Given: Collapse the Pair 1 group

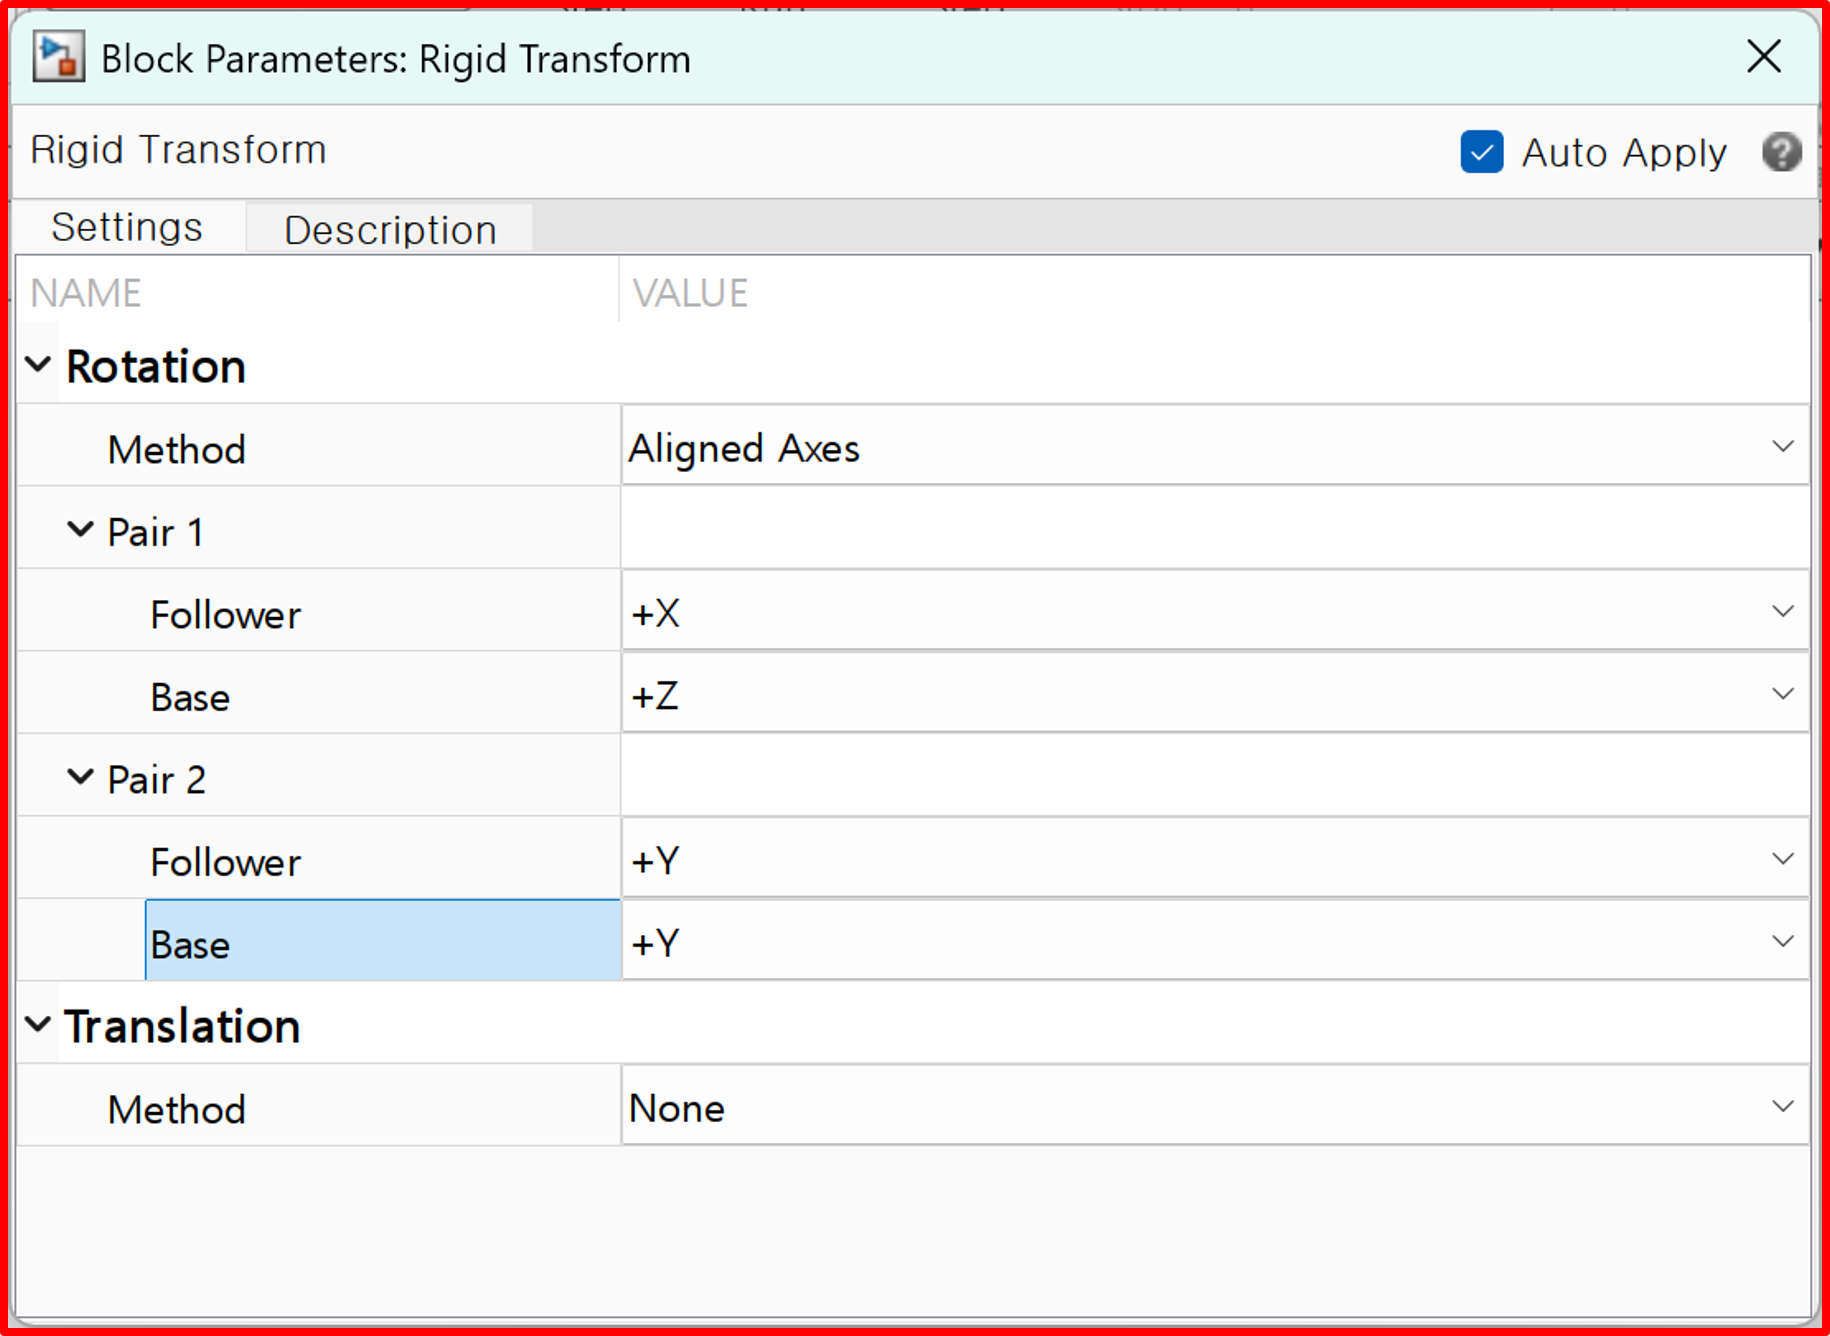Looking at the screenshot, I should pos(80,530).
